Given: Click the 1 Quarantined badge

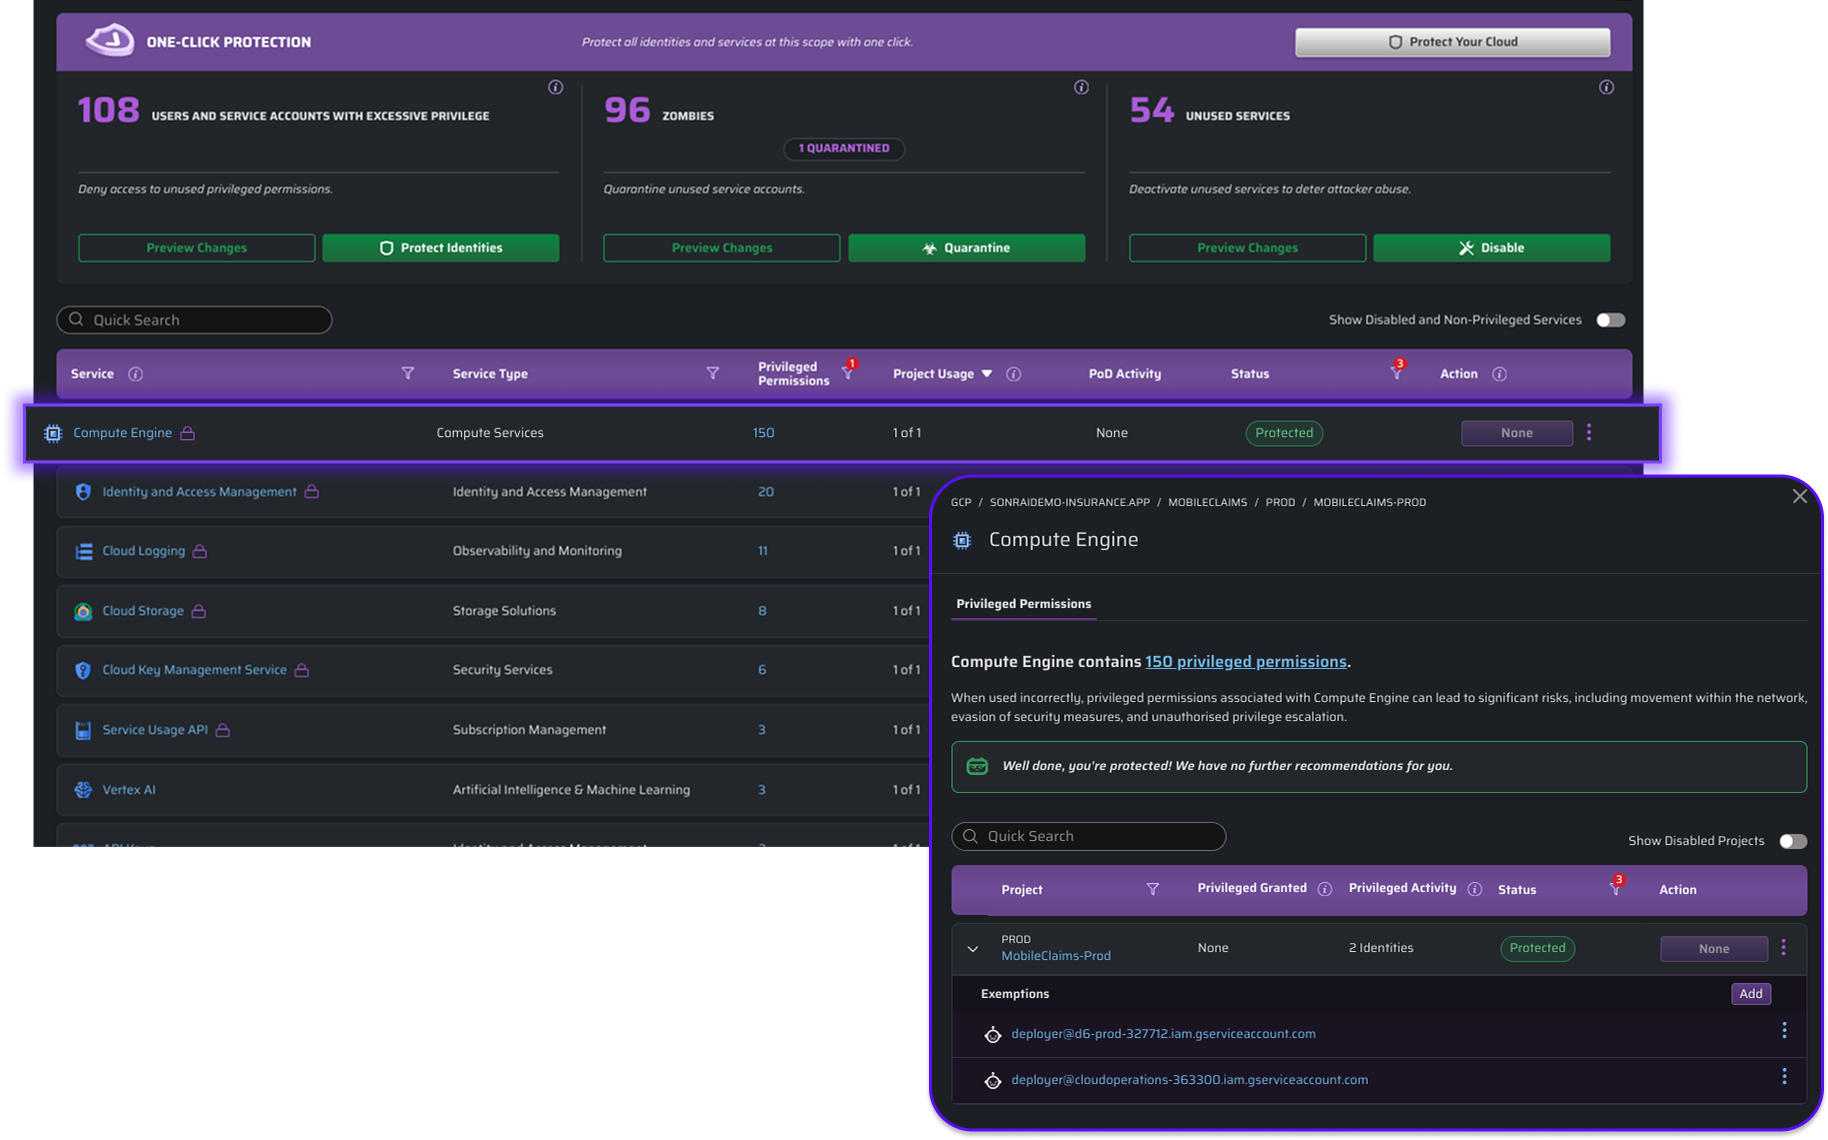Looking at the screenshot, I should tap(844, 148).
